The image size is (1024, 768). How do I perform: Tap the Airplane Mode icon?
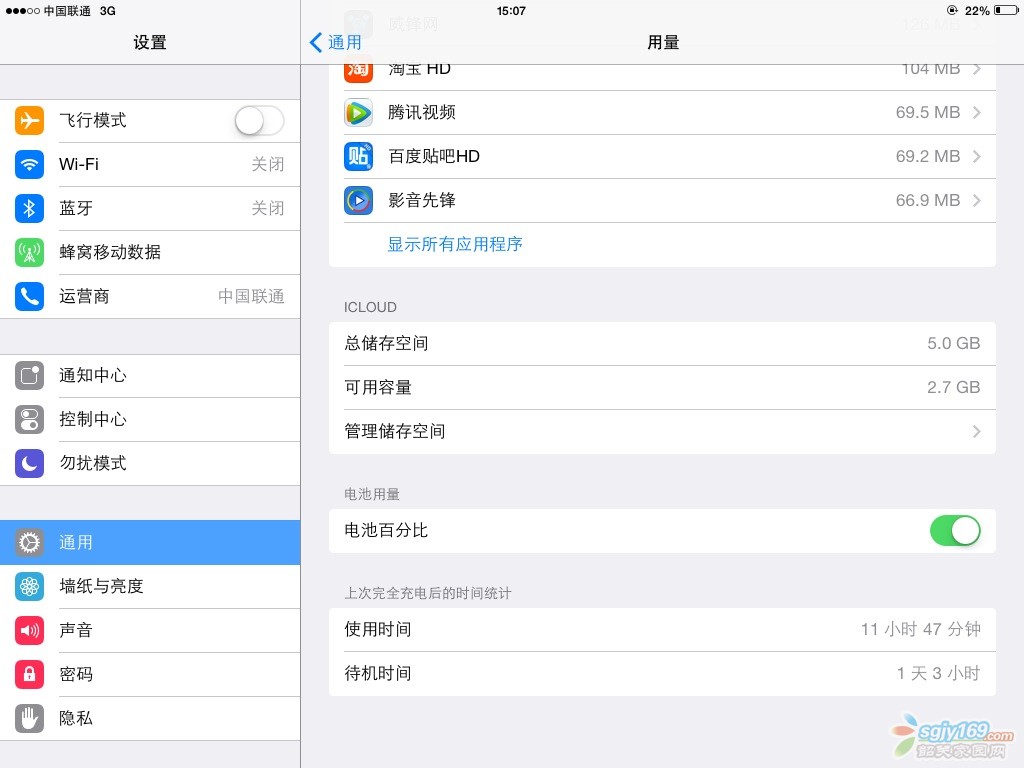point(30,120)
